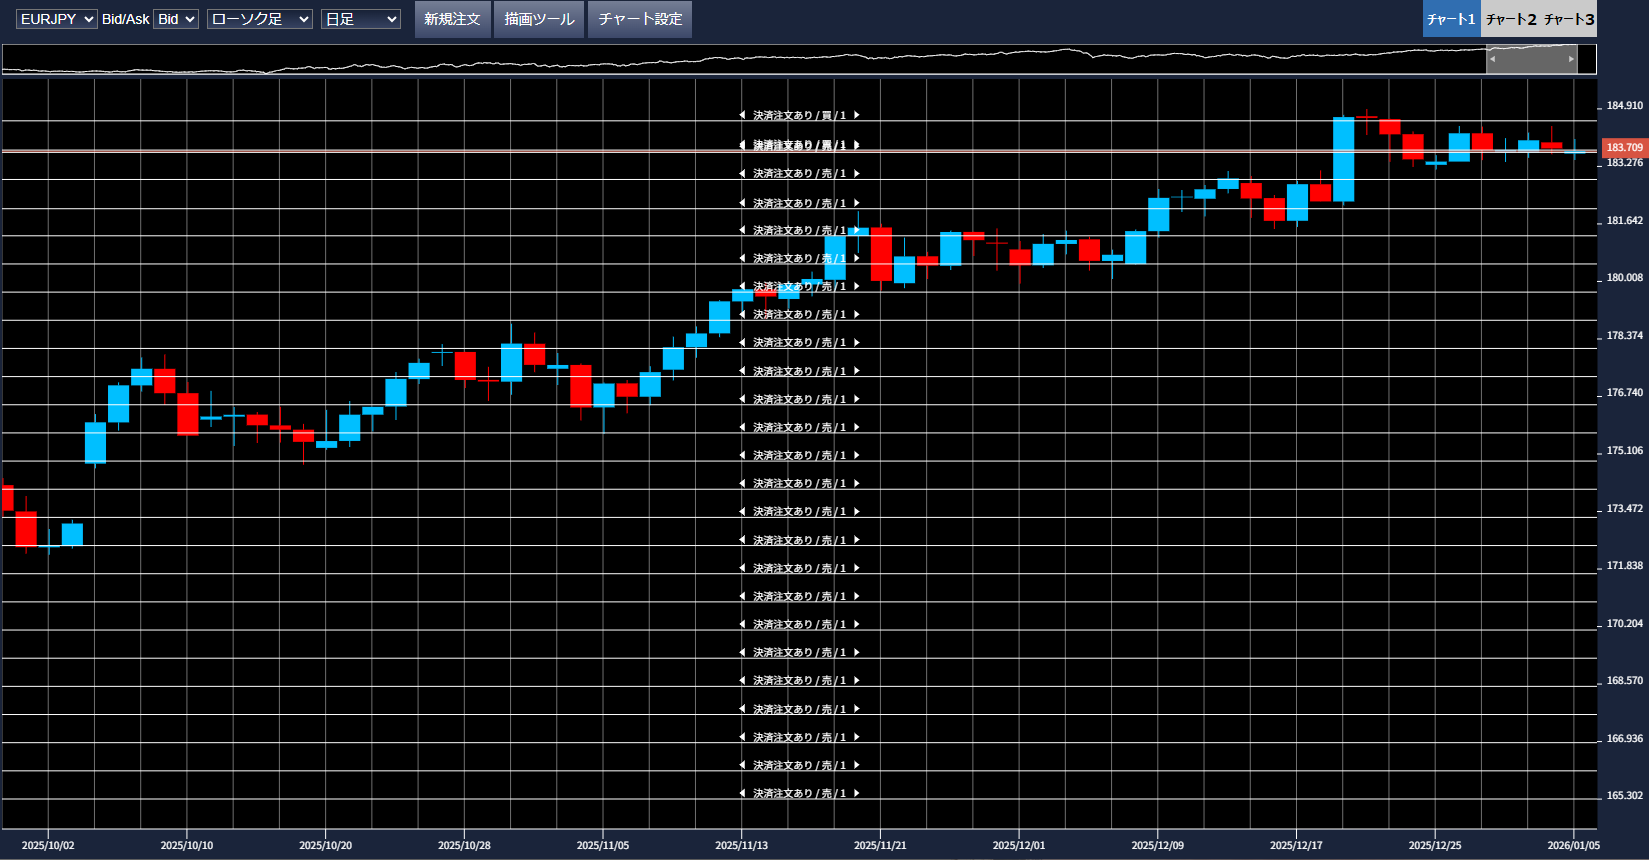This screenshot has height=860, width=1649.
Task: Click the gray navigator range slider
Action: 1532,59
